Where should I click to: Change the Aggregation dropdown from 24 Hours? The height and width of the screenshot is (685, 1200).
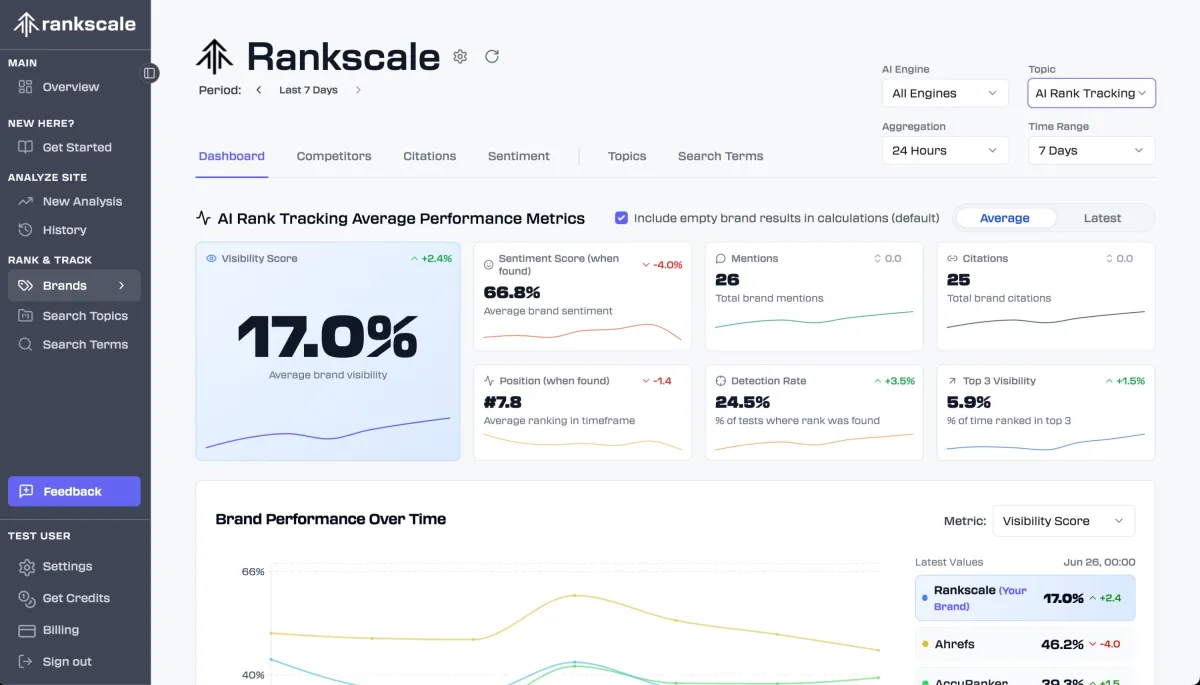pos(944,150)
